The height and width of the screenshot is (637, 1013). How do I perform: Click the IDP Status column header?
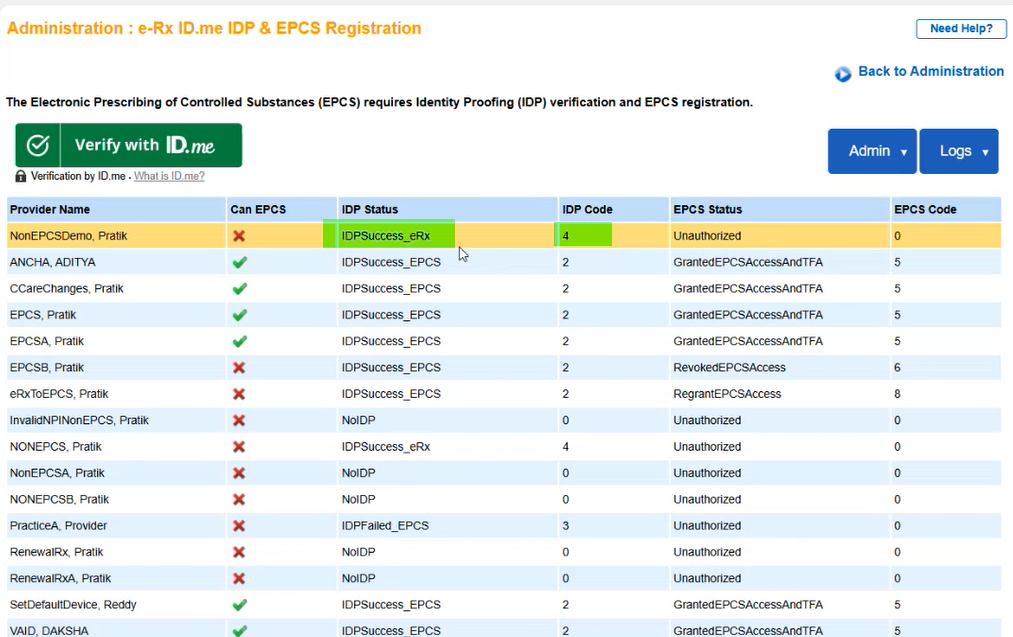click(370, 210)
